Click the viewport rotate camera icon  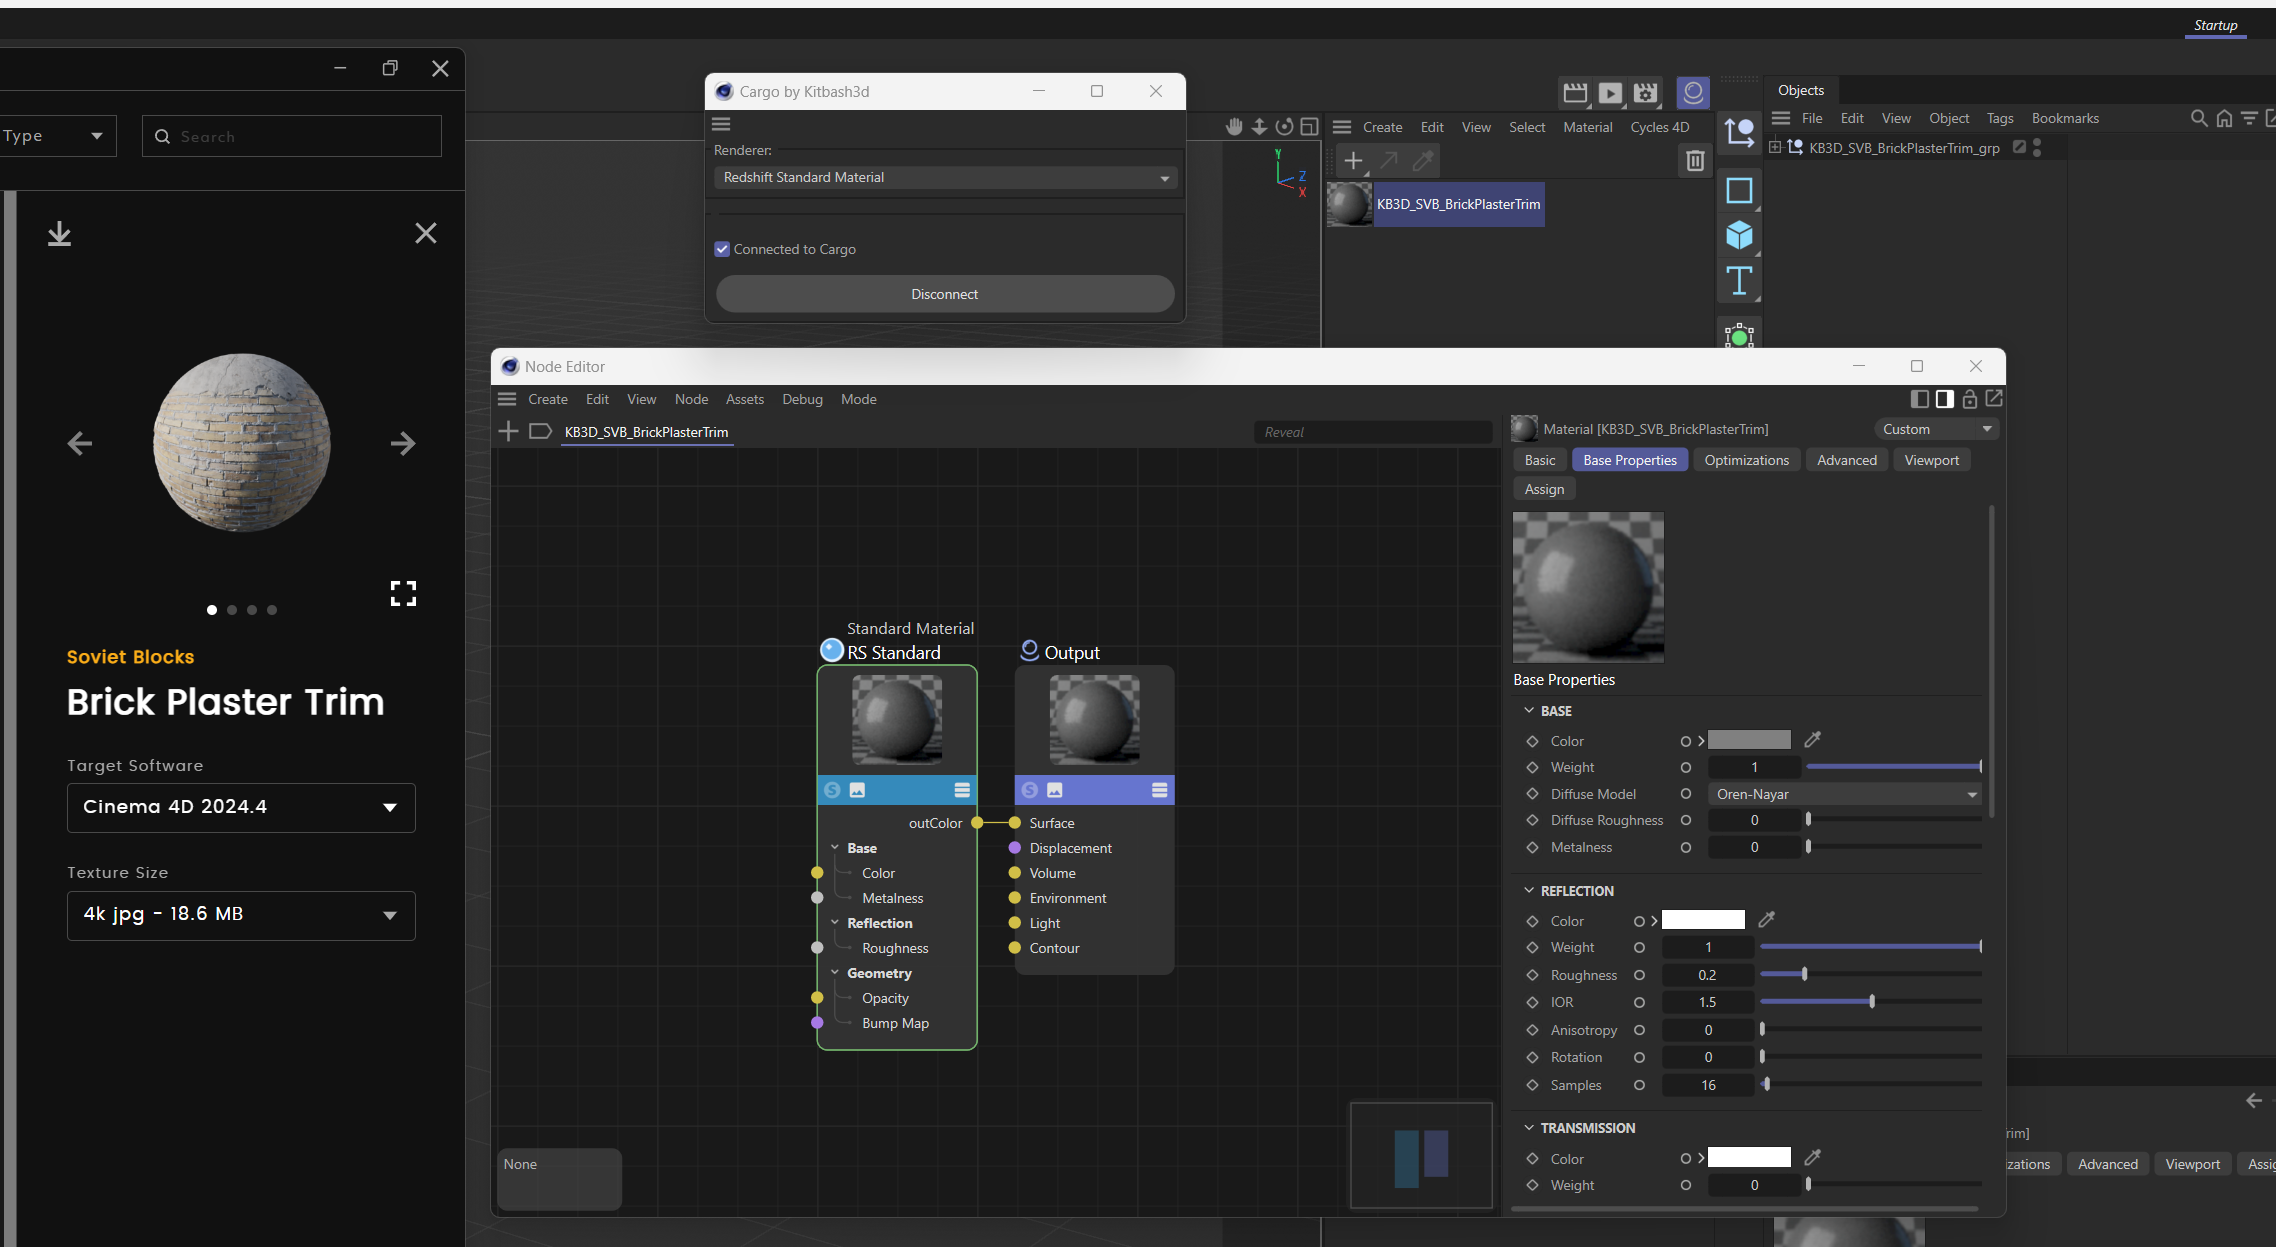pos(1285,126)
